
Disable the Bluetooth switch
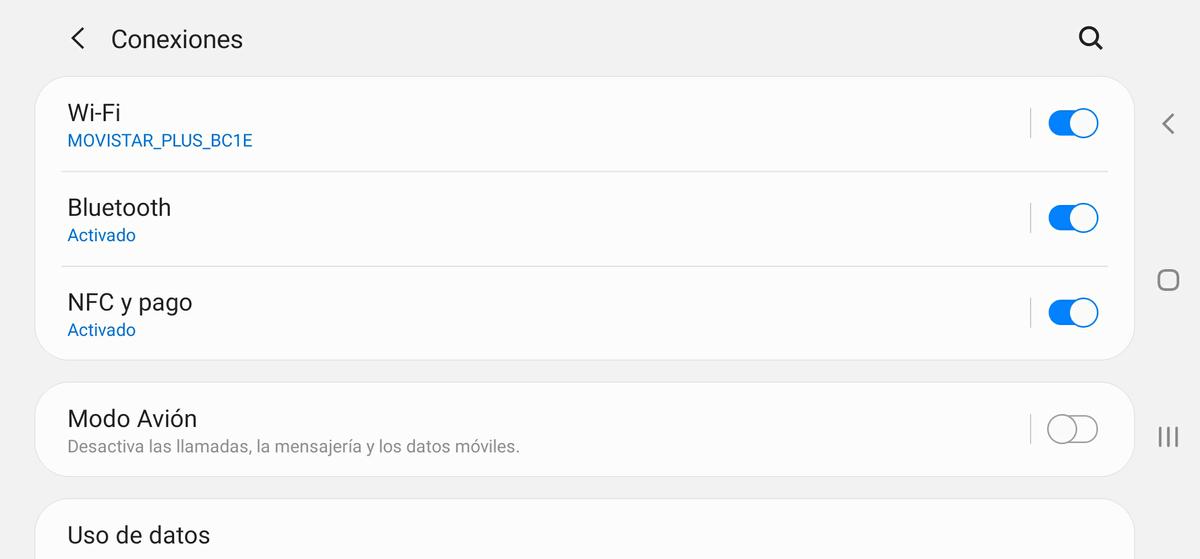click(1072, 218)
